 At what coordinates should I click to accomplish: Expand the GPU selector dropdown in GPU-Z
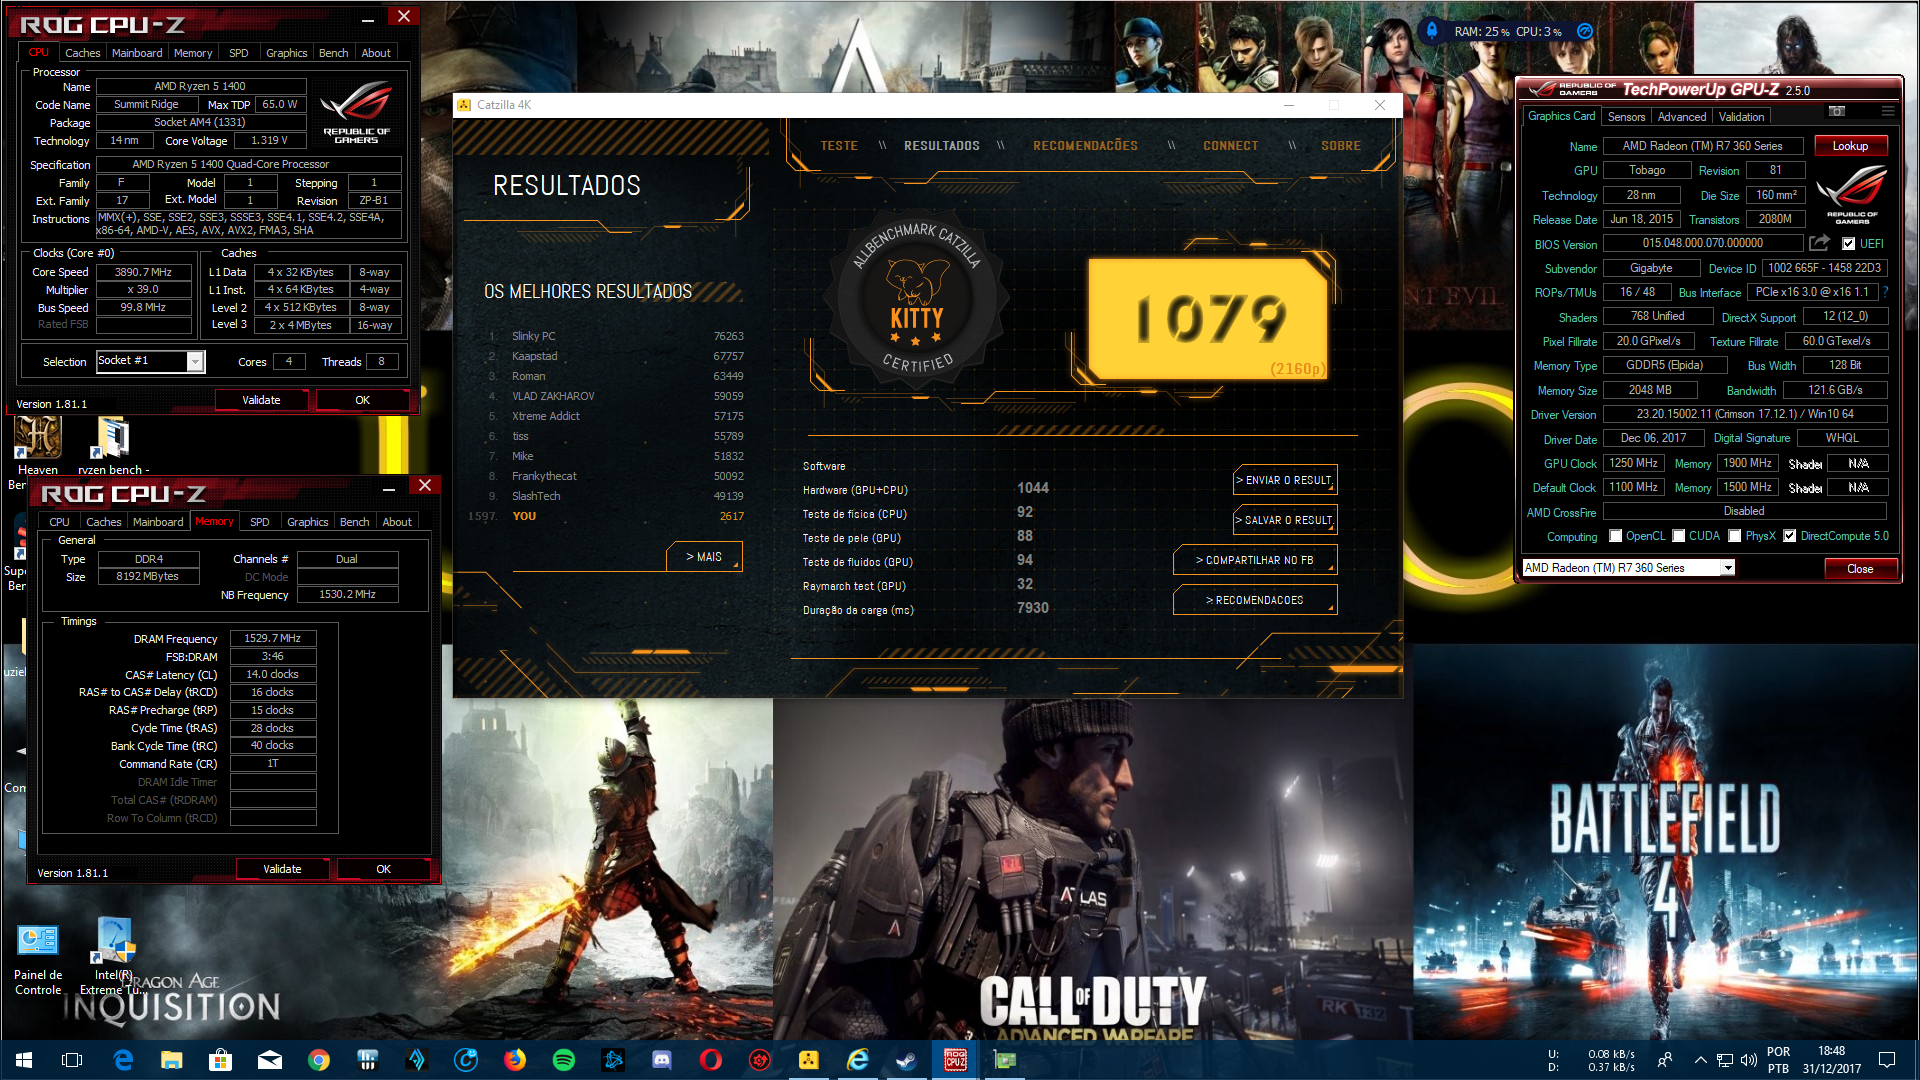coord(1727,568)
